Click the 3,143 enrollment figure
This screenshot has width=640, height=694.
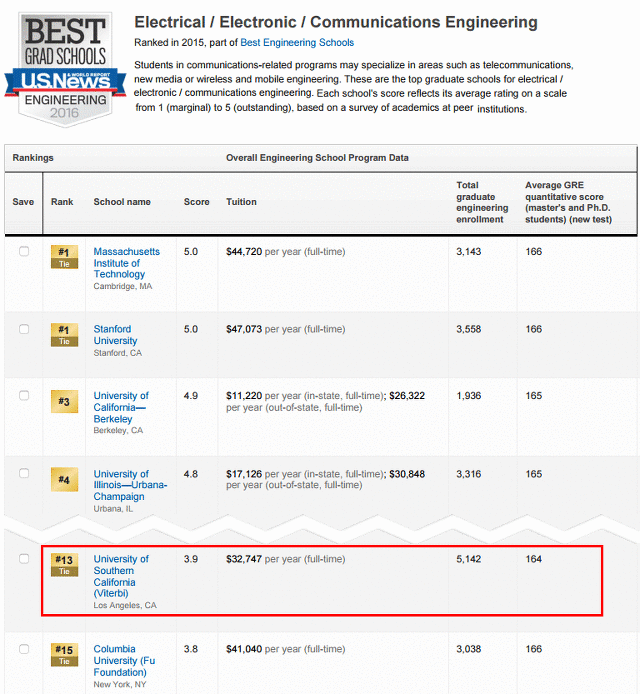pos(469,251)
